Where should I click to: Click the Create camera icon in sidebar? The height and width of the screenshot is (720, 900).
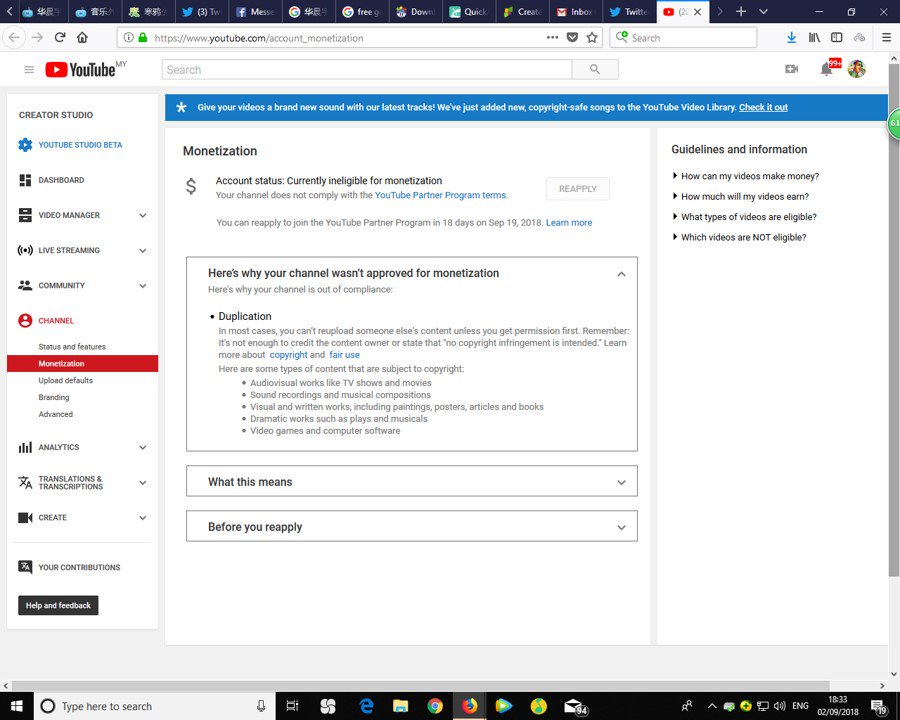point(25,517)
